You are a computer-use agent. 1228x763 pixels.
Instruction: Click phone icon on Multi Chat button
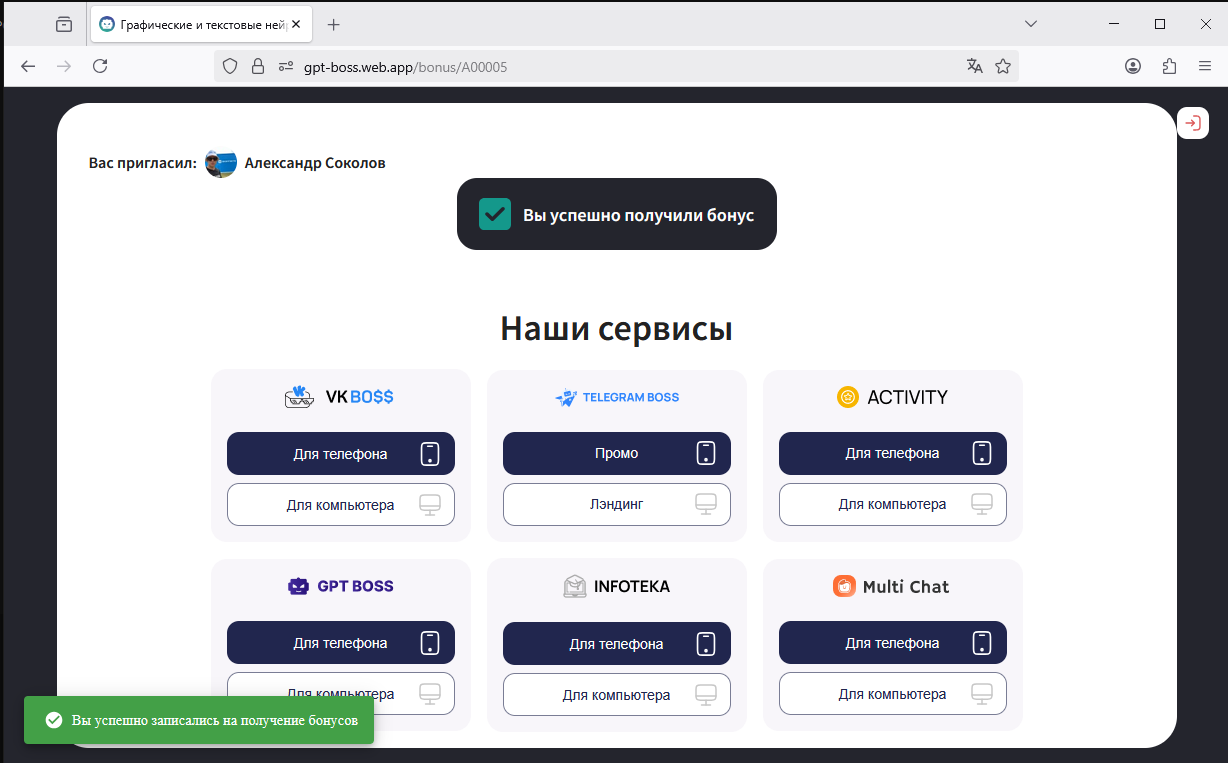[983, 643]
